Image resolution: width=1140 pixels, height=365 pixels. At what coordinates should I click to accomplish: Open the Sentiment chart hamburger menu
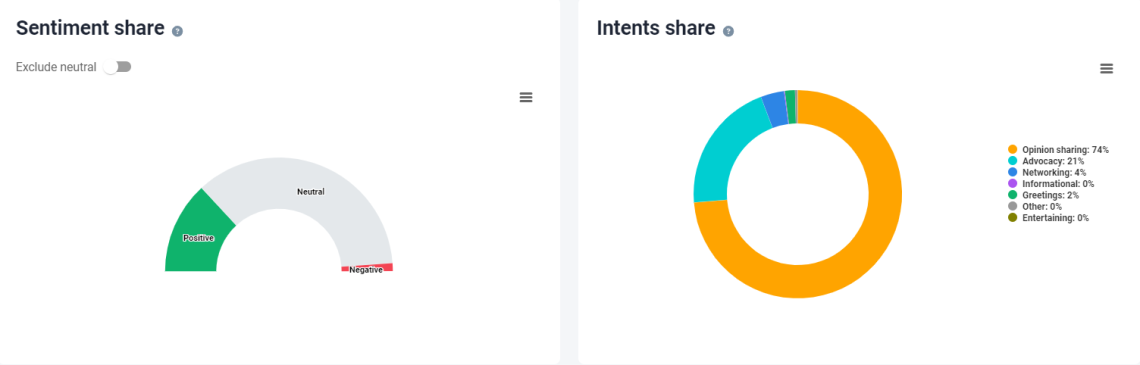[x=526, y=97]
